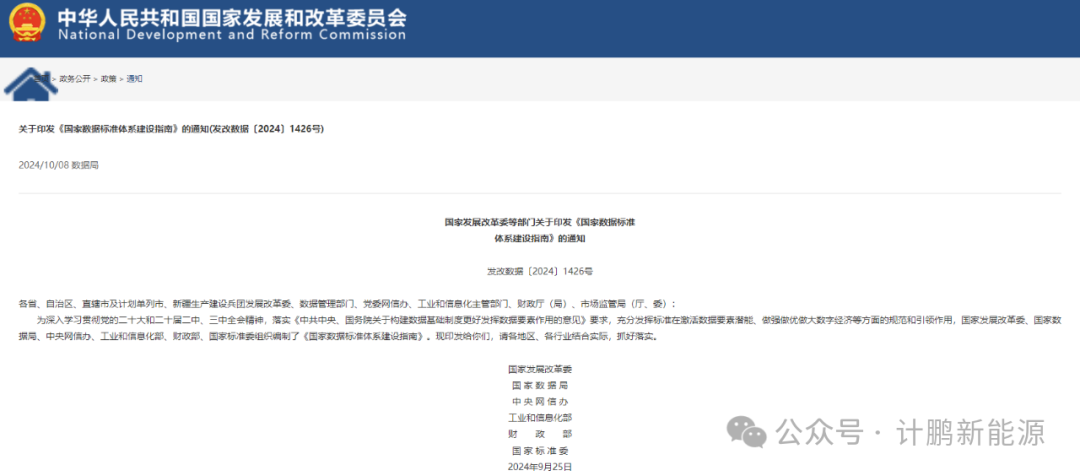Click the date 2024年9月25日
This screenshot has height=476, width=1080.
pos(539,467)
